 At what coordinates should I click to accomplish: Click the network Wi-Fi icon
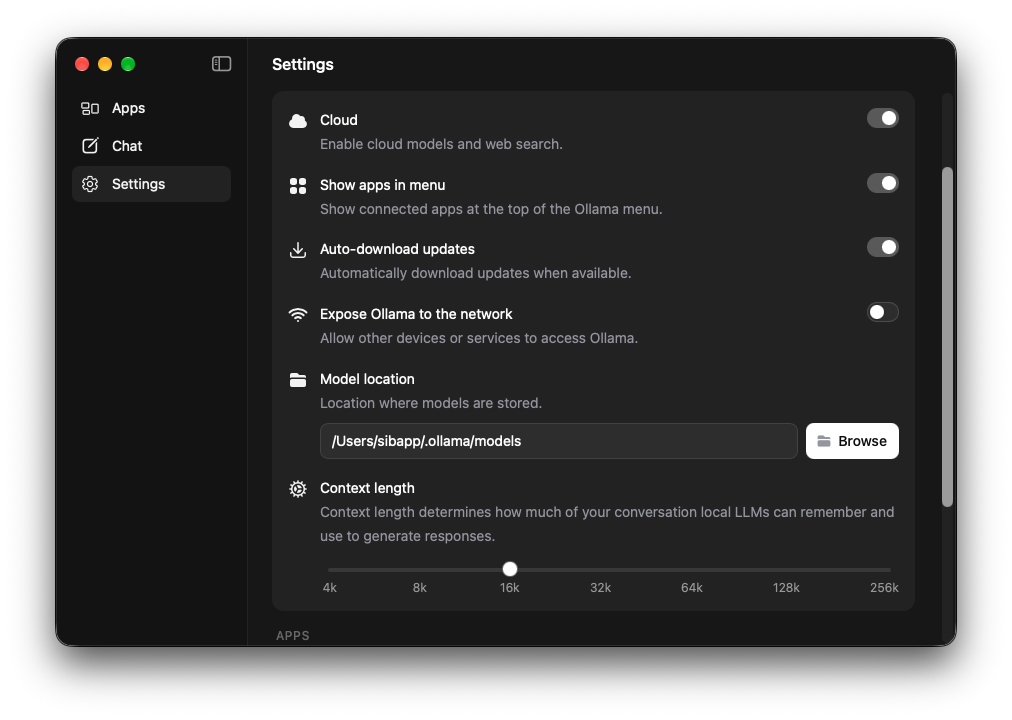point(298,314)
